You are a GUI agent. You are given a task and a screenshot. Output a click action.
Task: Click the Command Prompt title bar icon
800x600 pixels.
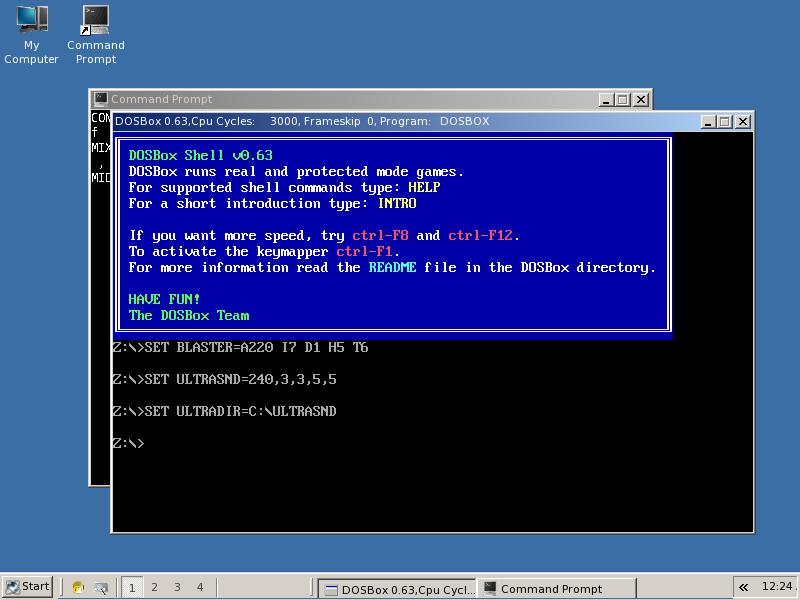[99, 98]
